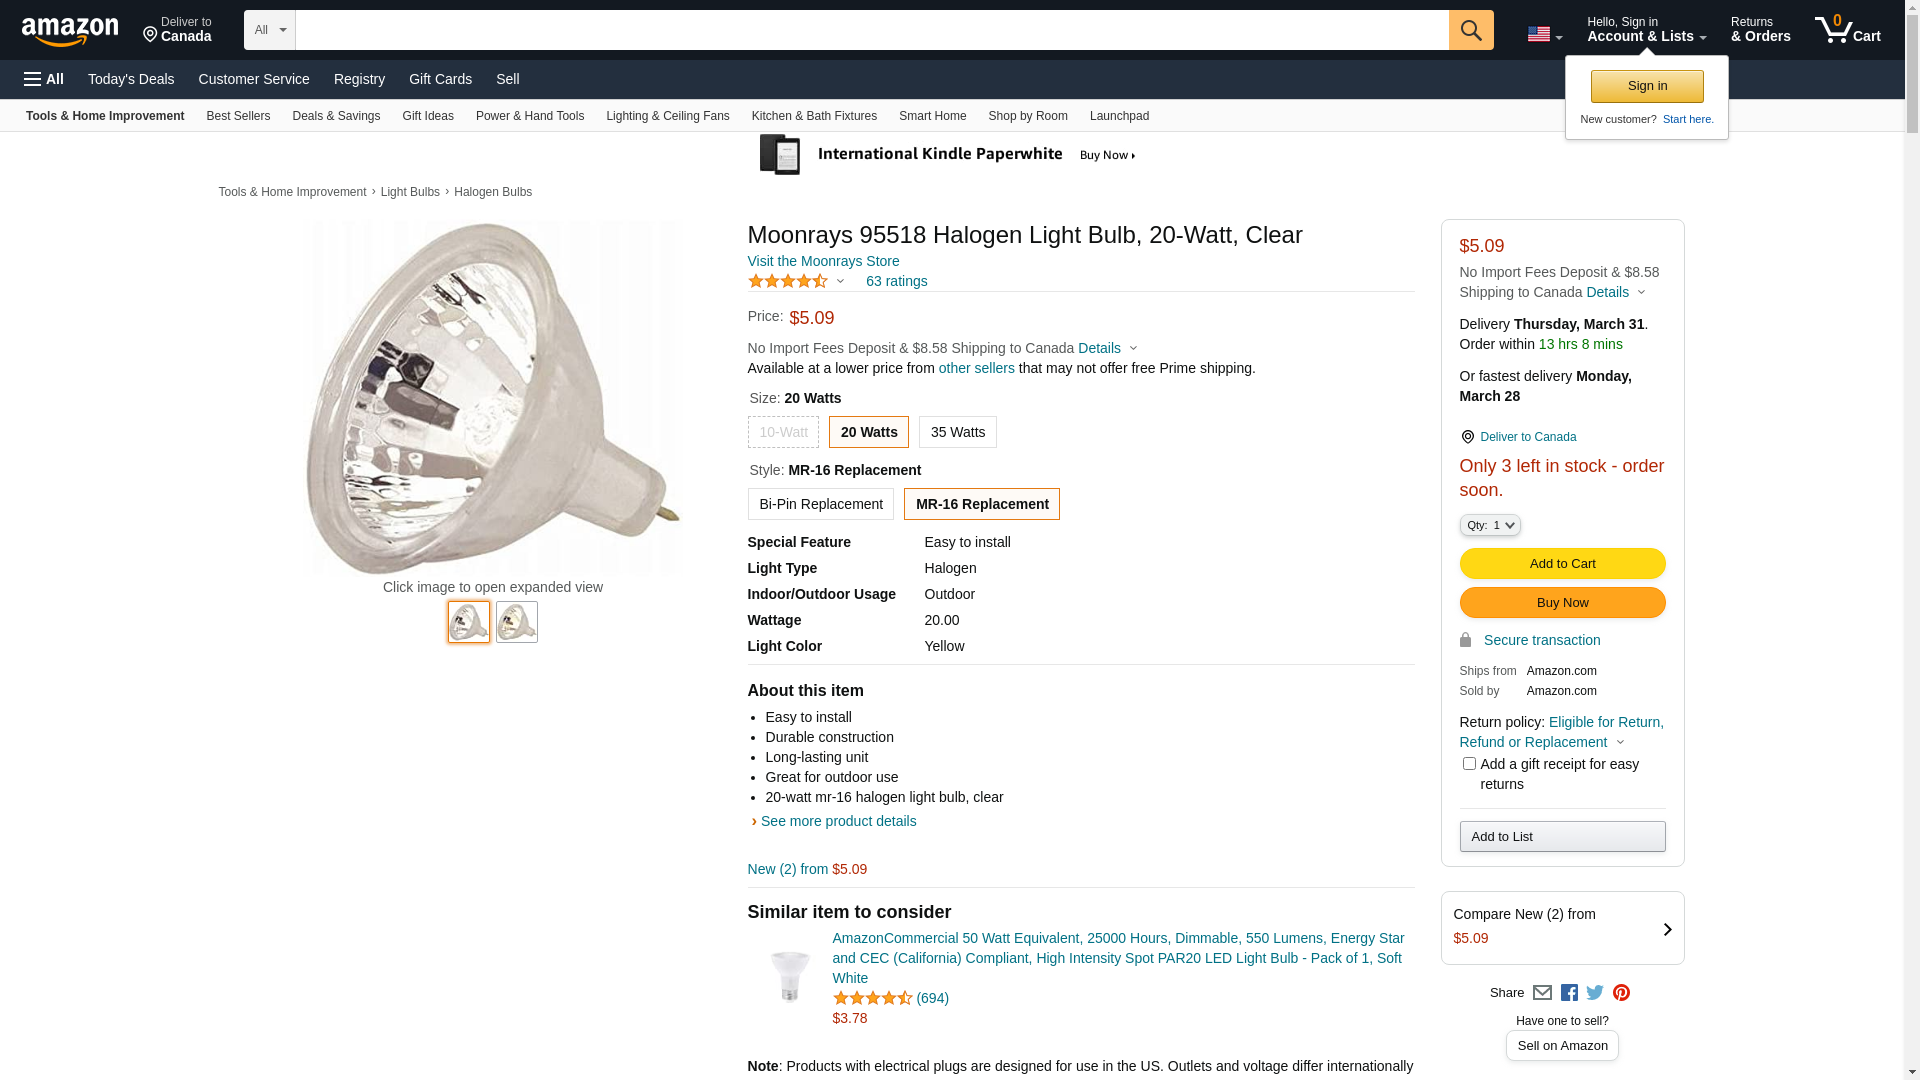Click the Add to Cart button

(1562, 564)
